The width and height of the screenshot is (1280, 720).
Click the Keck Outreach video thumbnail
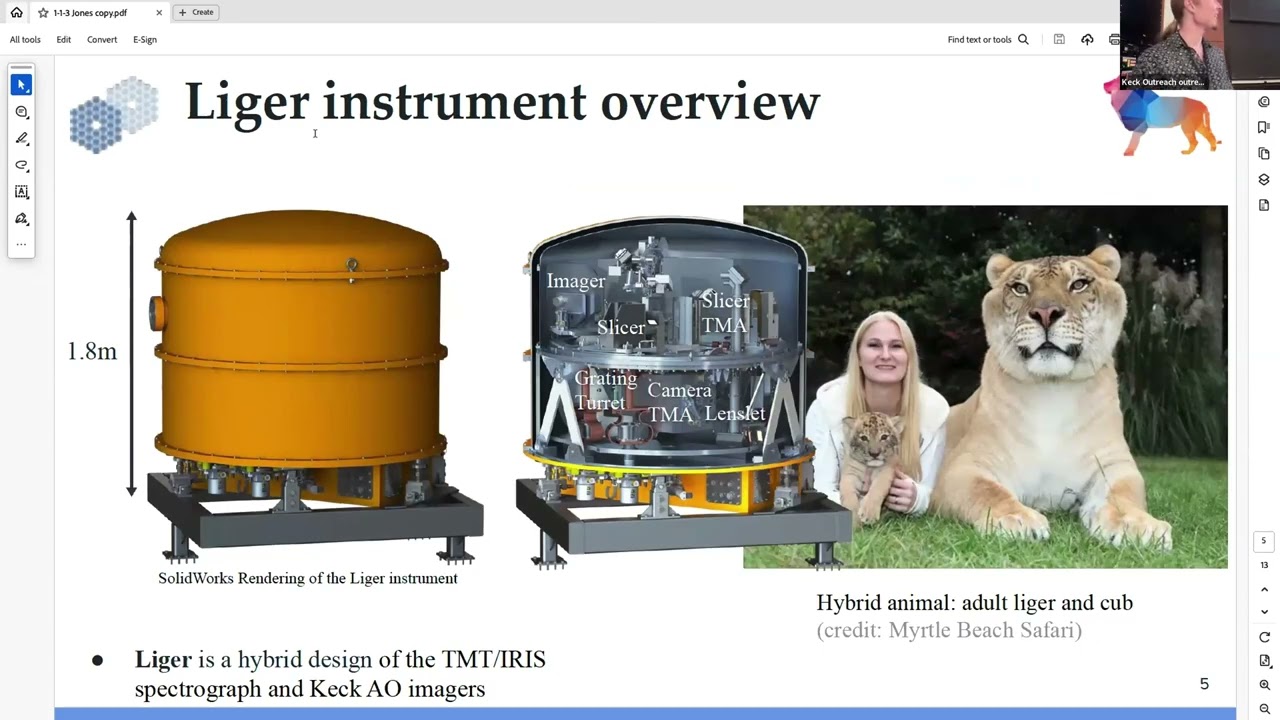(1200, 45)
